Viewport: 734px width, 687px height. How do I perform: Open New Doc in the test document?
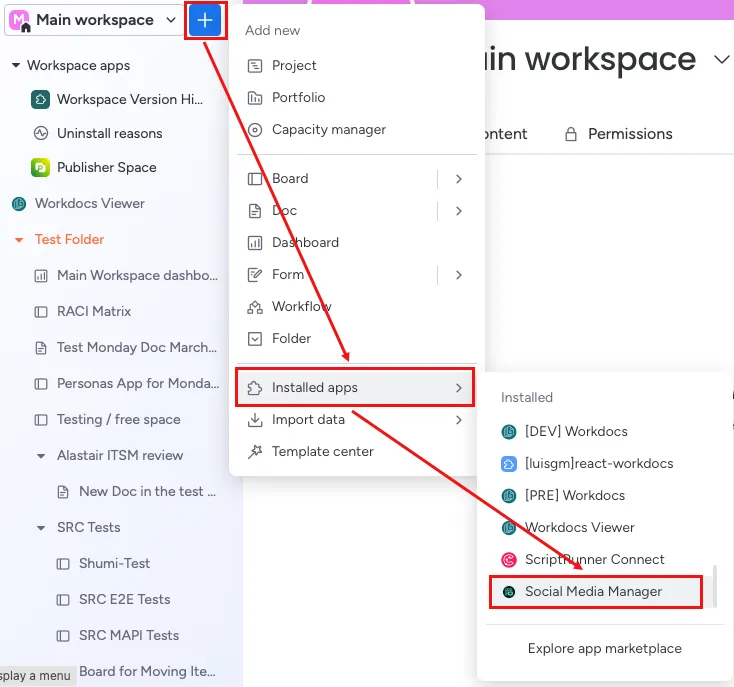point(136,492)
